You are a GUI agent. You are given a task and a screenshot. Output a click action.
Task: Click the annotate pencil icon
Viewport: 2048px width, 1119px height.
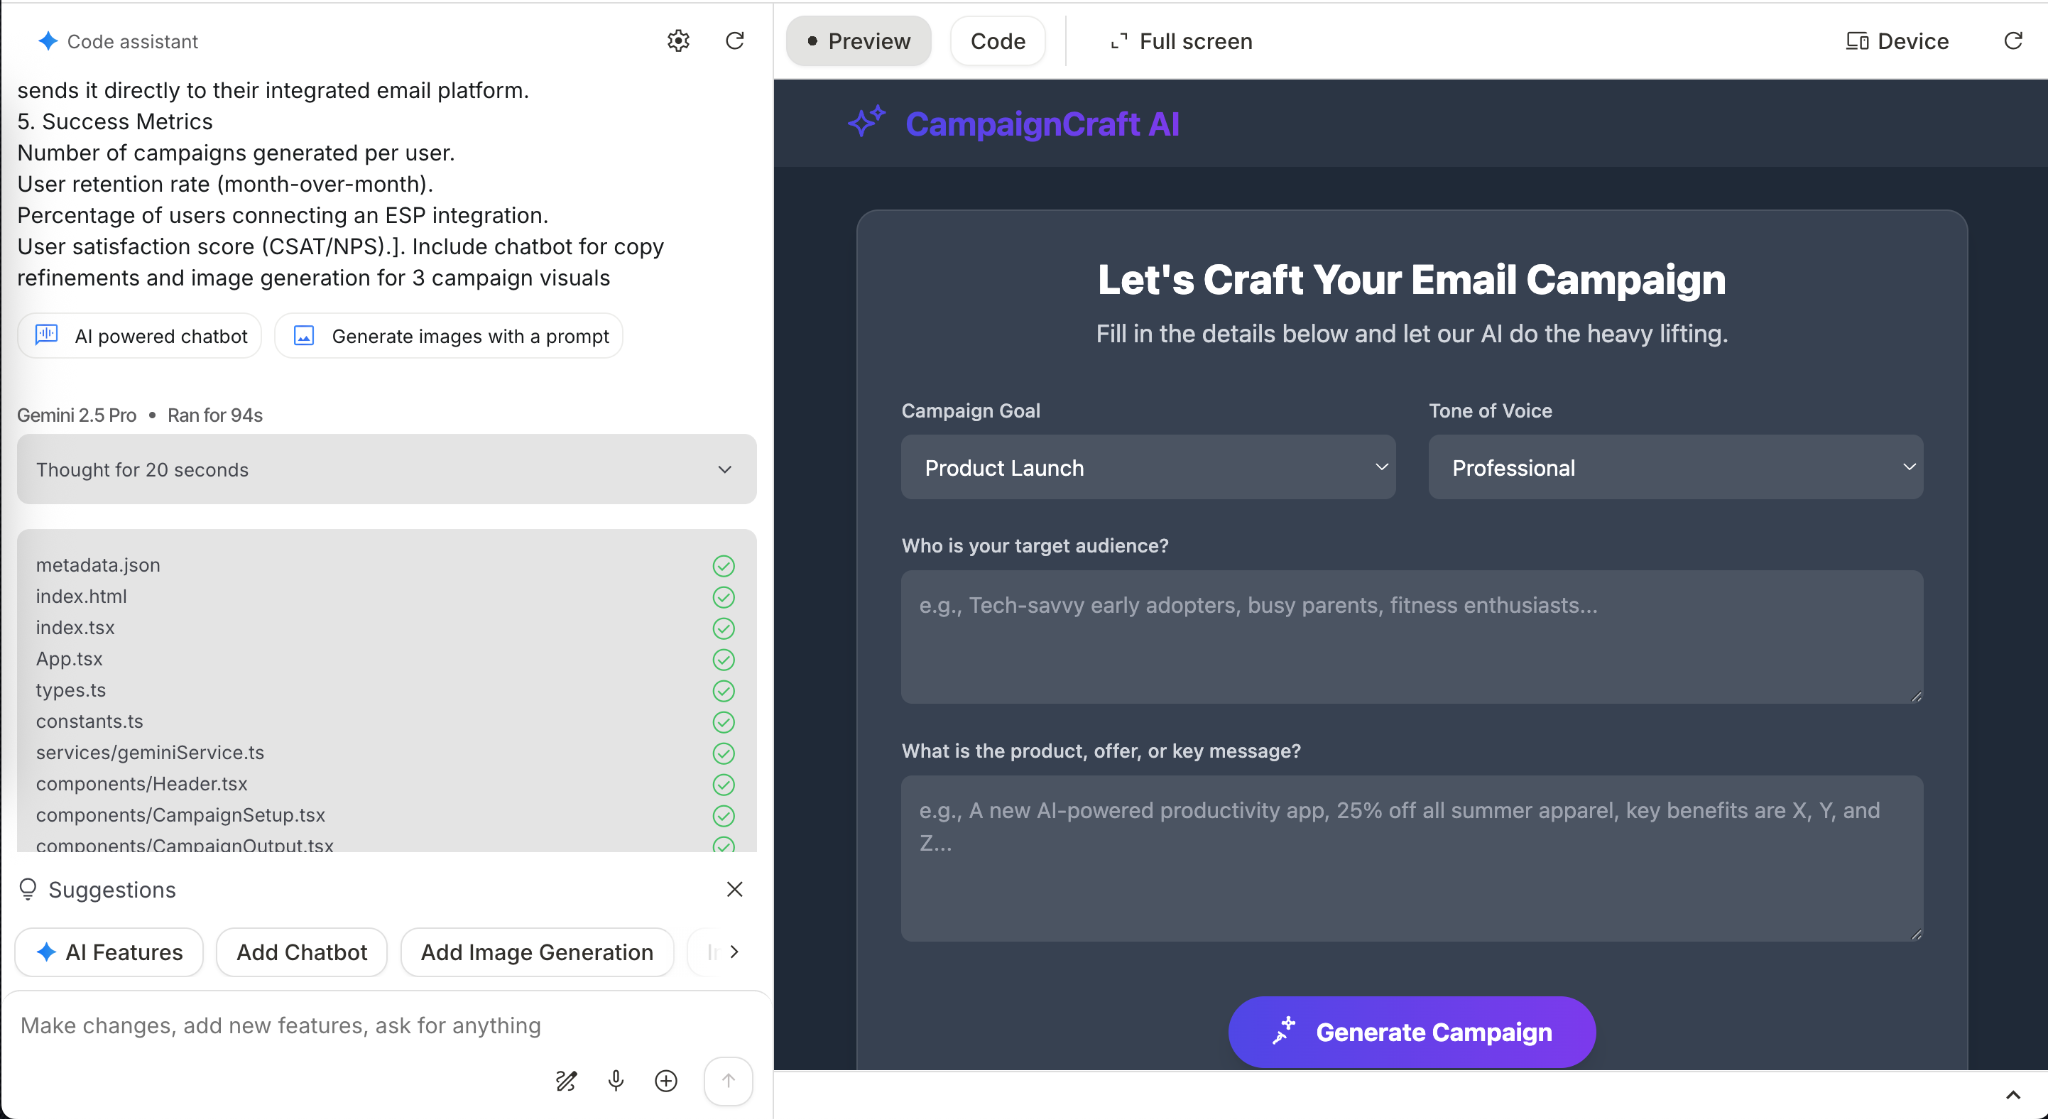(566, 1080)
